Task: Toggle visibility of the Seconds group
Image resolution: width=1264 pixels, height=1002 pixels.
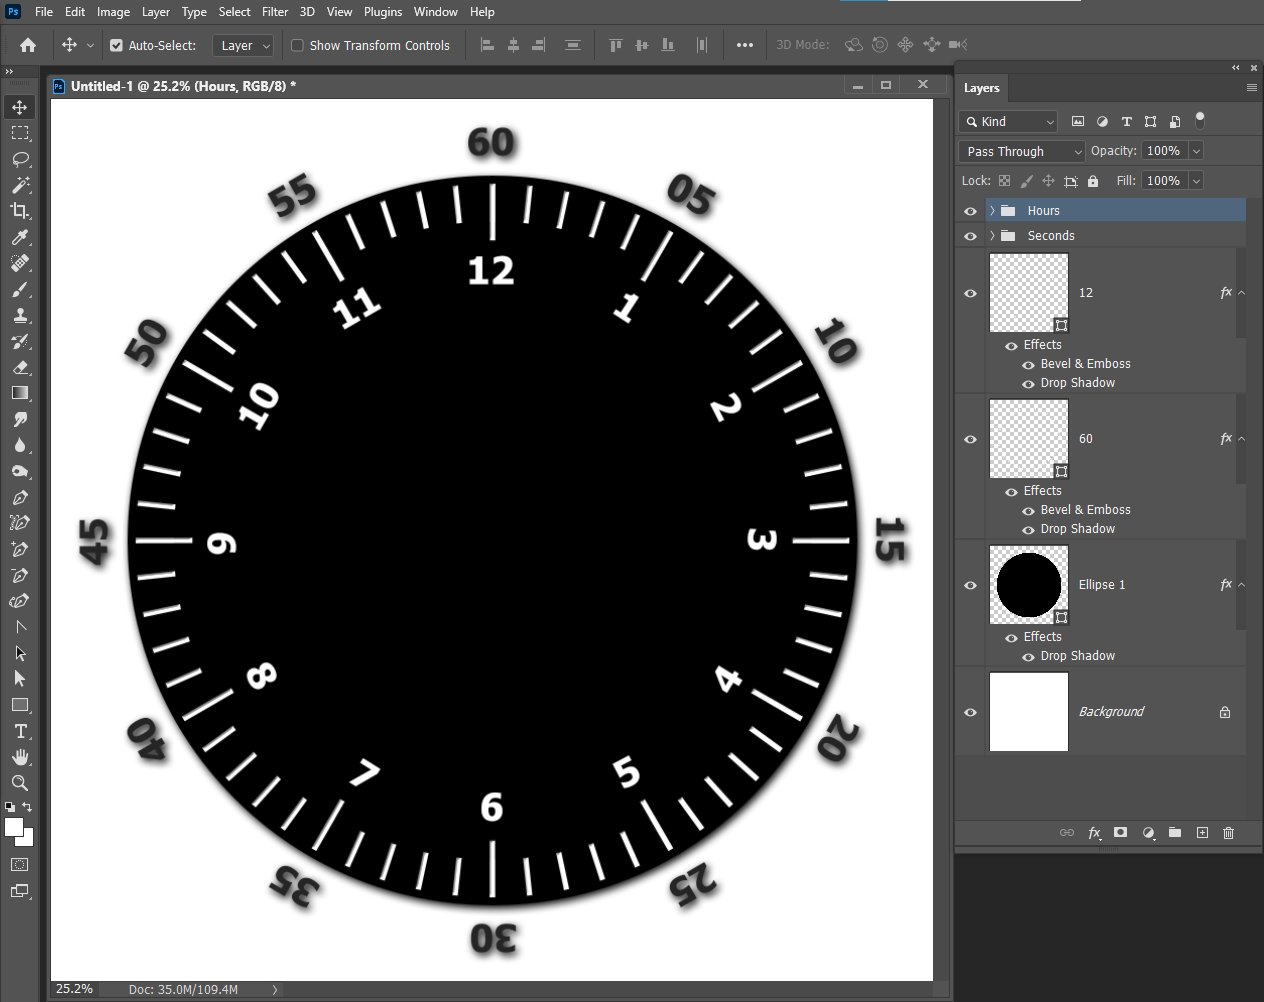Action: [969, 235]
